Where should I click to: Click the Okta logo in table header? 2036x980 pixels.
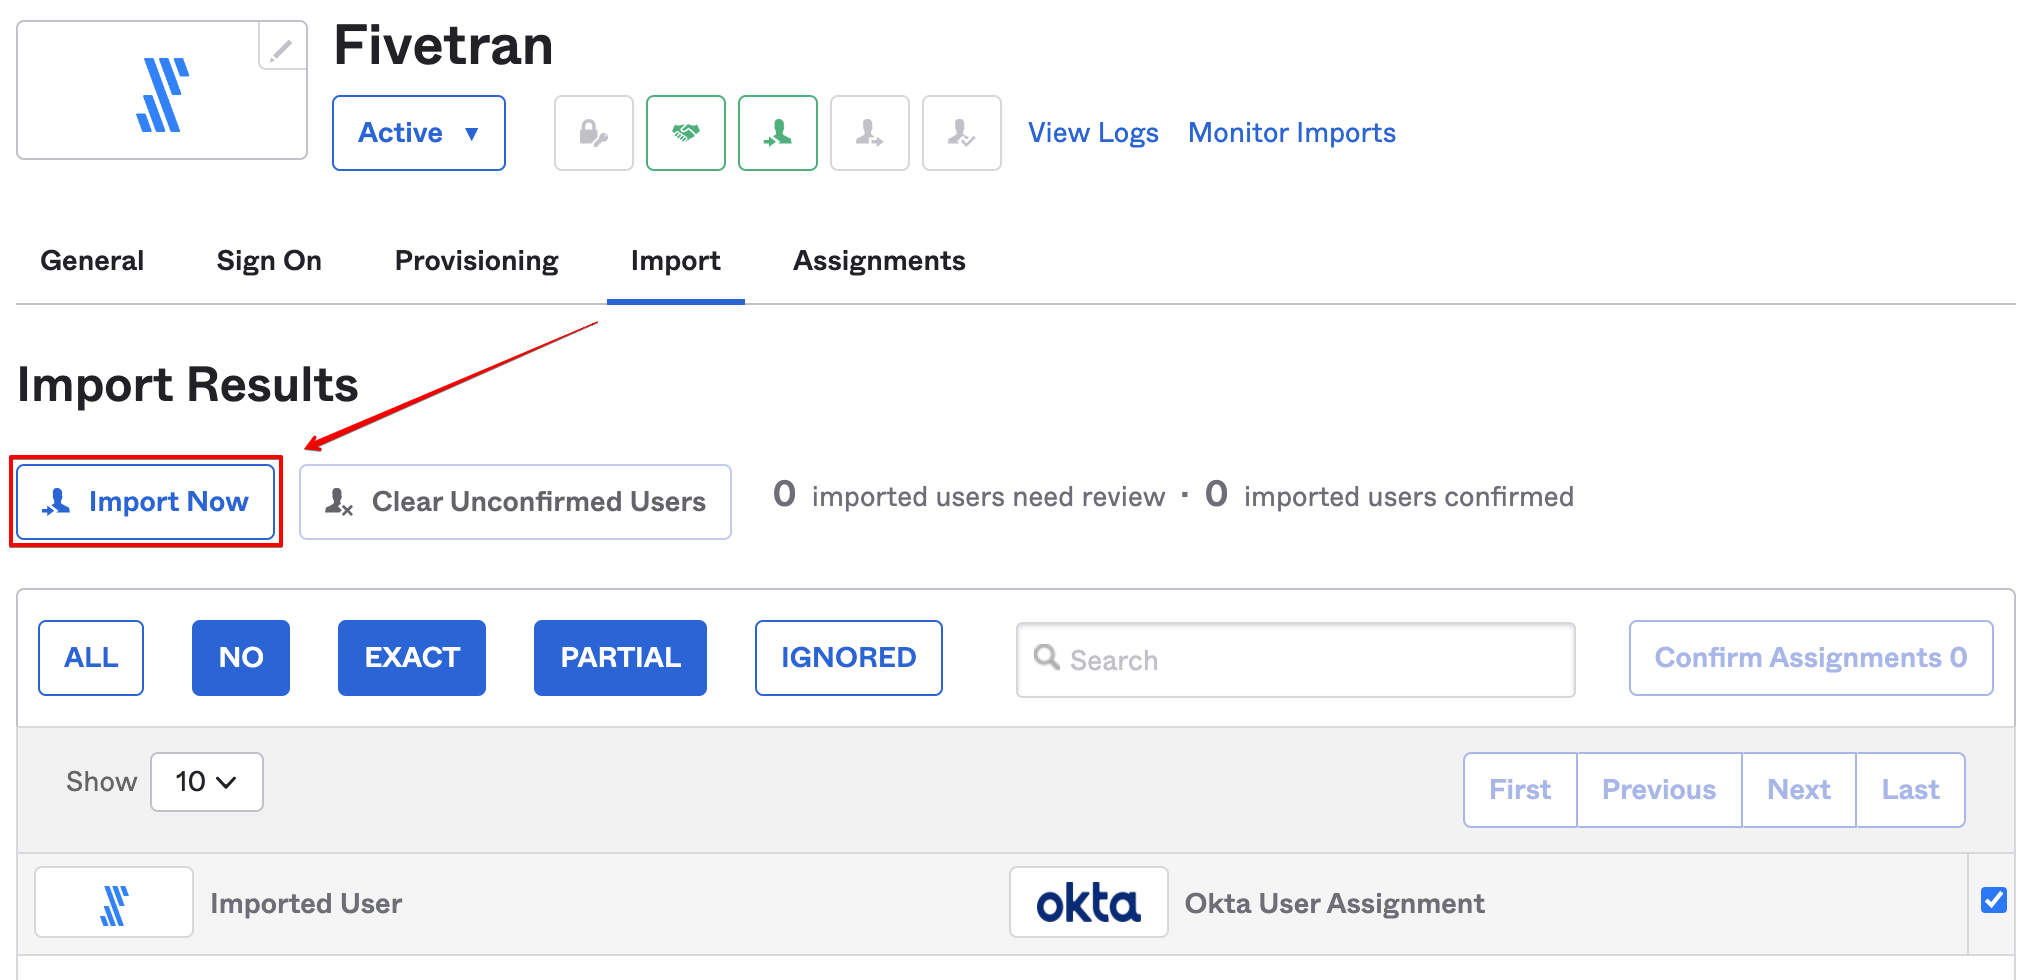(1089, 903)
